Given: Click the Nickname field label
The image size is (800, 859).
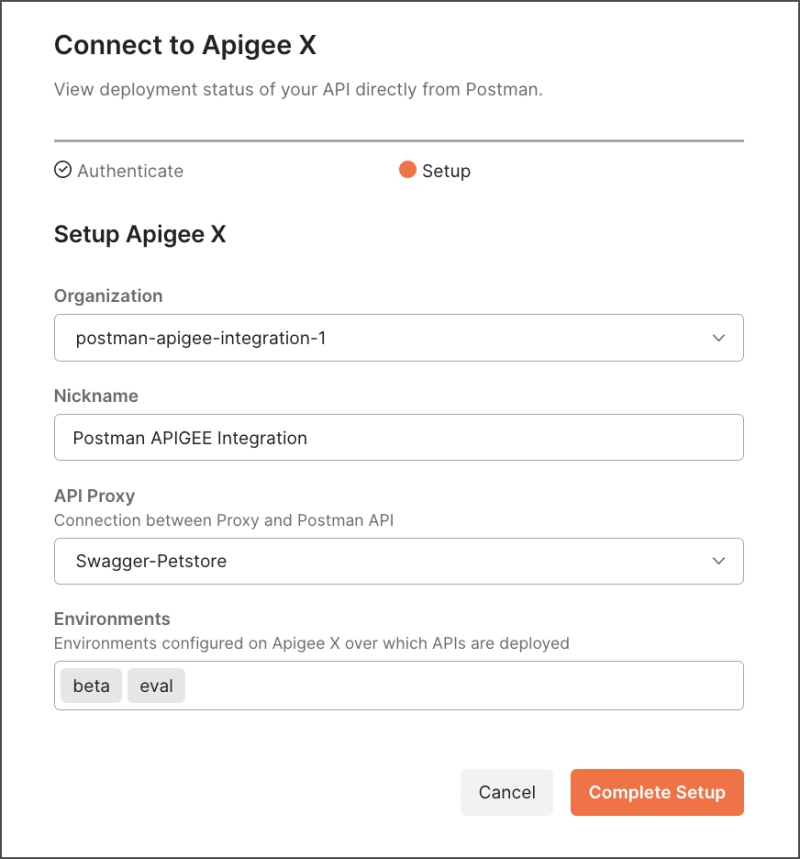Looking at the screenshot, I should [x=96, y=396].
